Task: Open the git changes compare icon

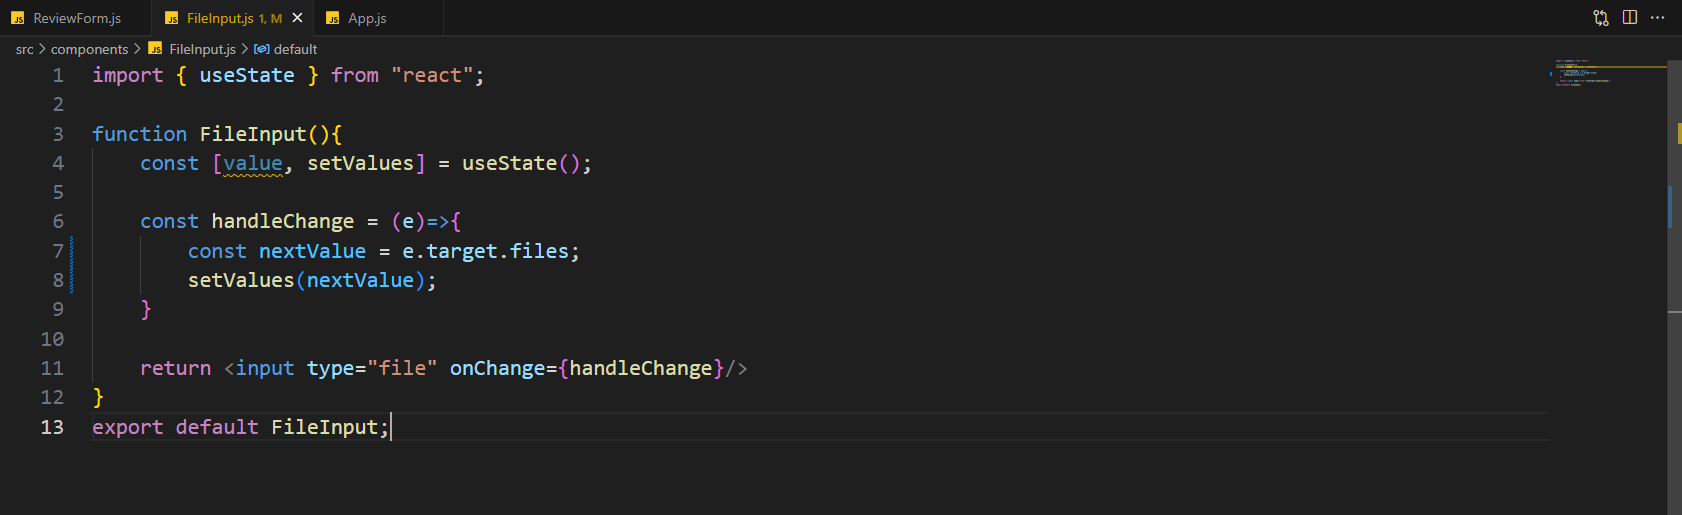Action: point(1601,18)
